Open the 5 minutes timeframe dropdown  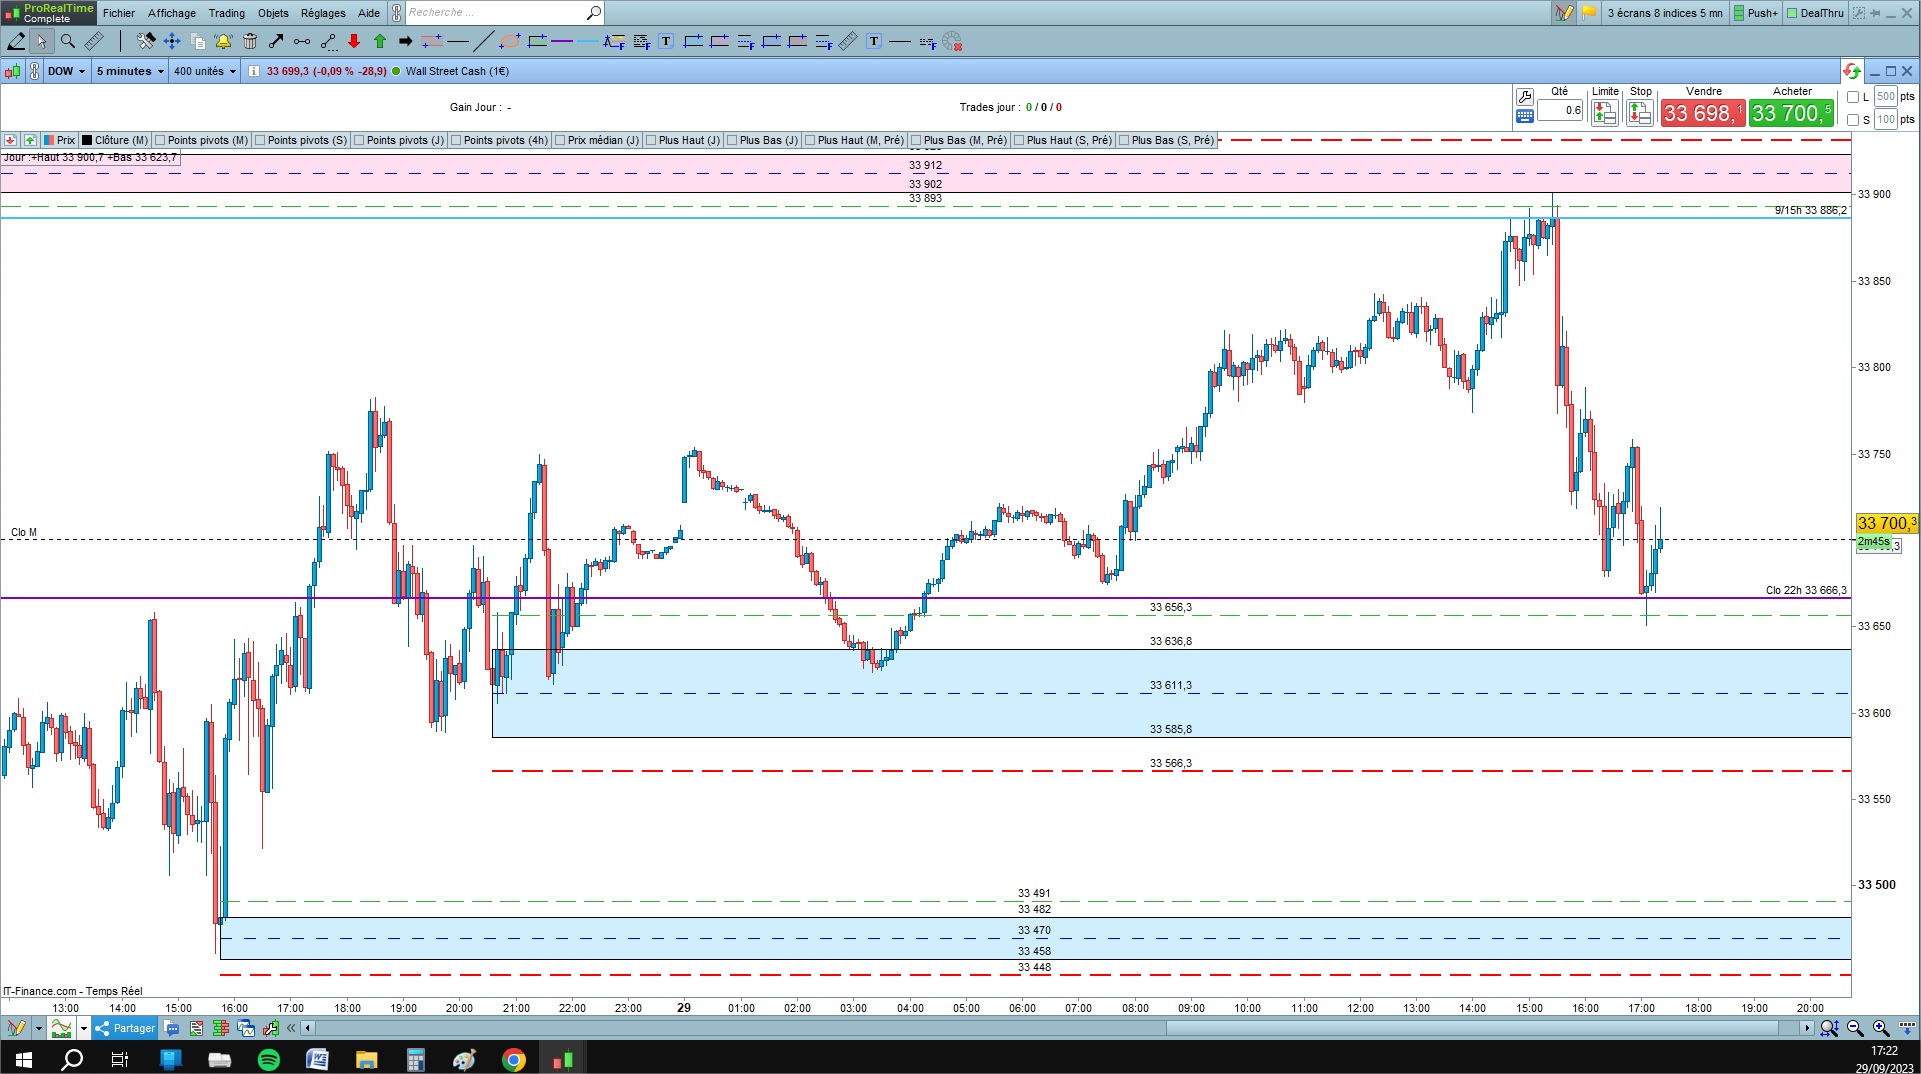coord(130,71)
